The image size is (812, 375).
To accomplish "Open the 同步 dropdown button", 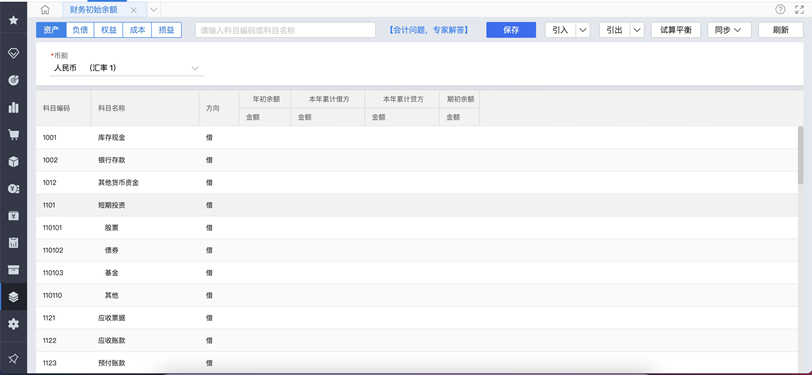I will click(x=729, y=30).
